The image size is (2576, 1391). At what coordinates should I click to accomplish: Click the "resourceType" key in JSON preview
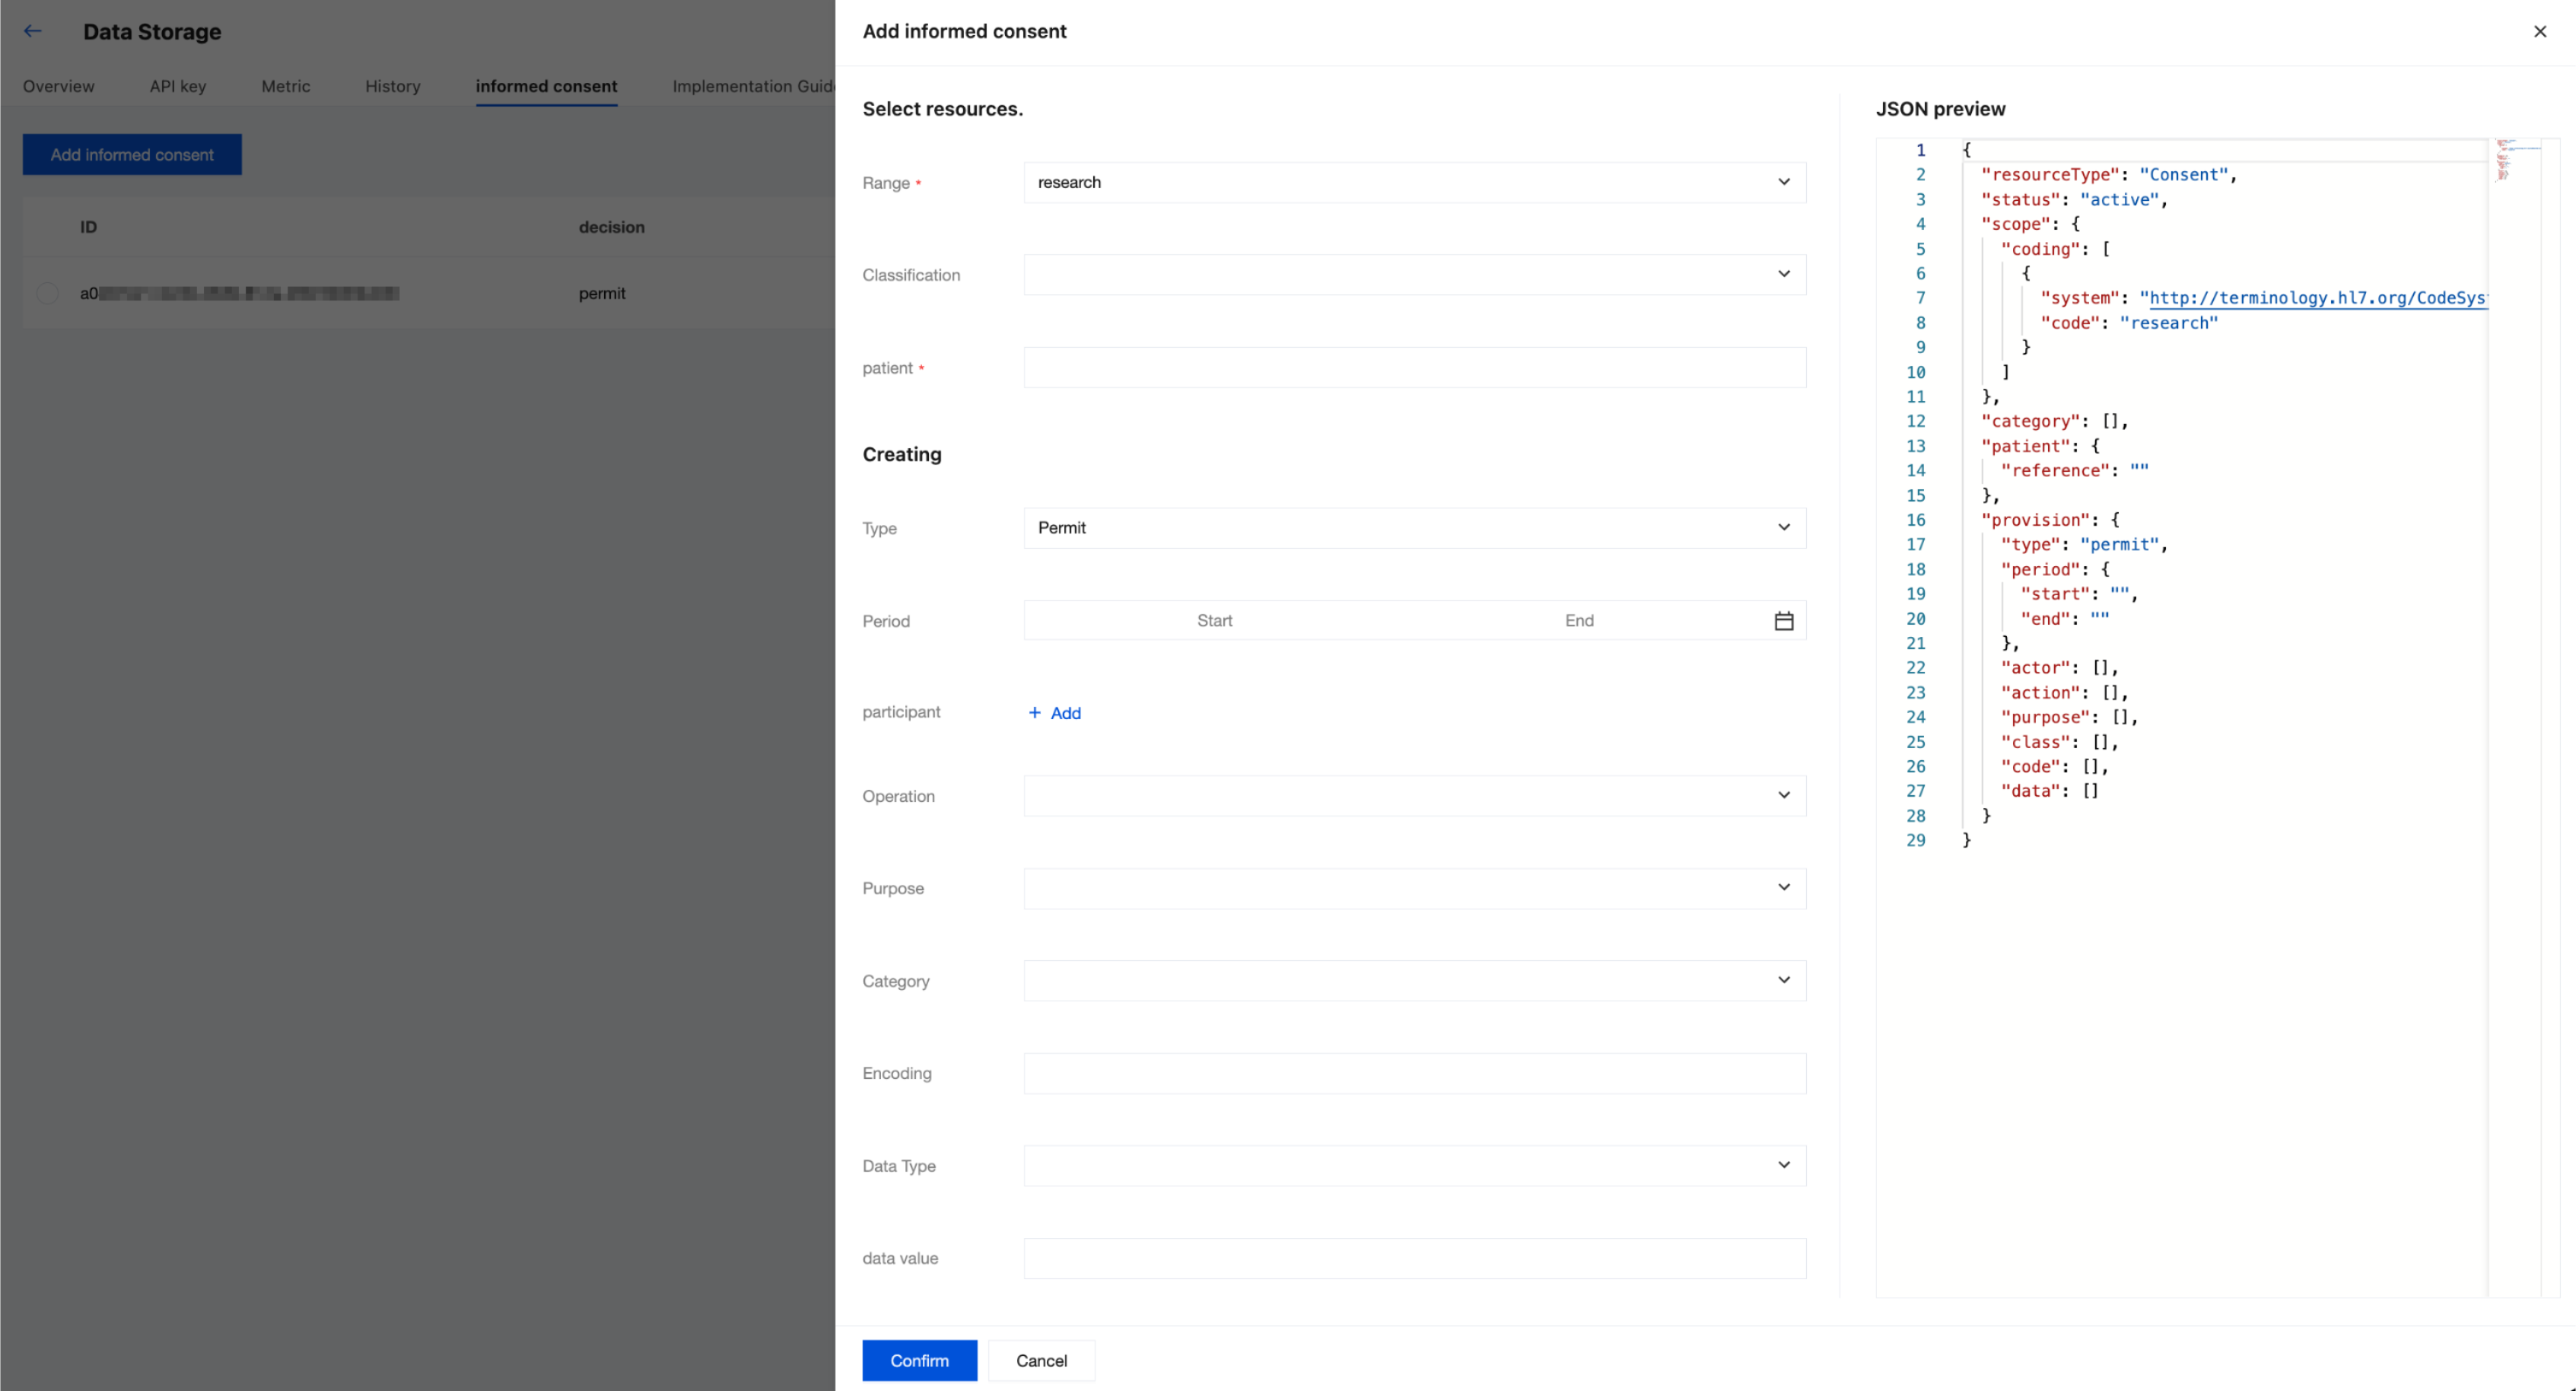pyautogui.click(x=2050, y=175)
